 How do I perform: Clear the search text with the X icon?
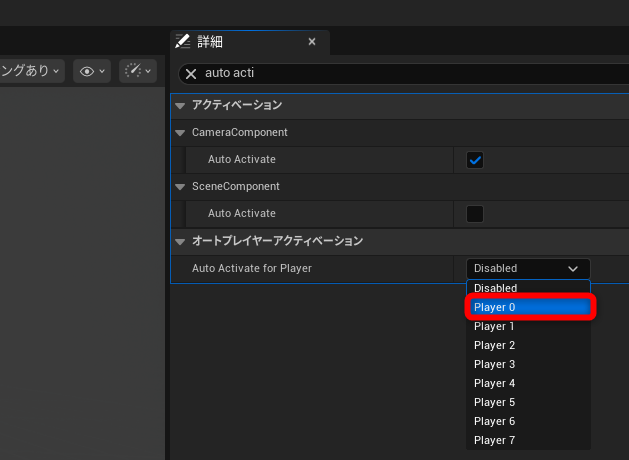(191, 74)
